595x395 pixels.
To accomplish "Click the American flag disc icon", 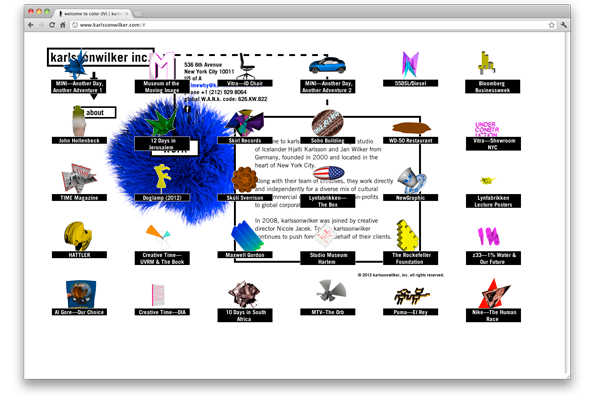I will tap(329, 173).
